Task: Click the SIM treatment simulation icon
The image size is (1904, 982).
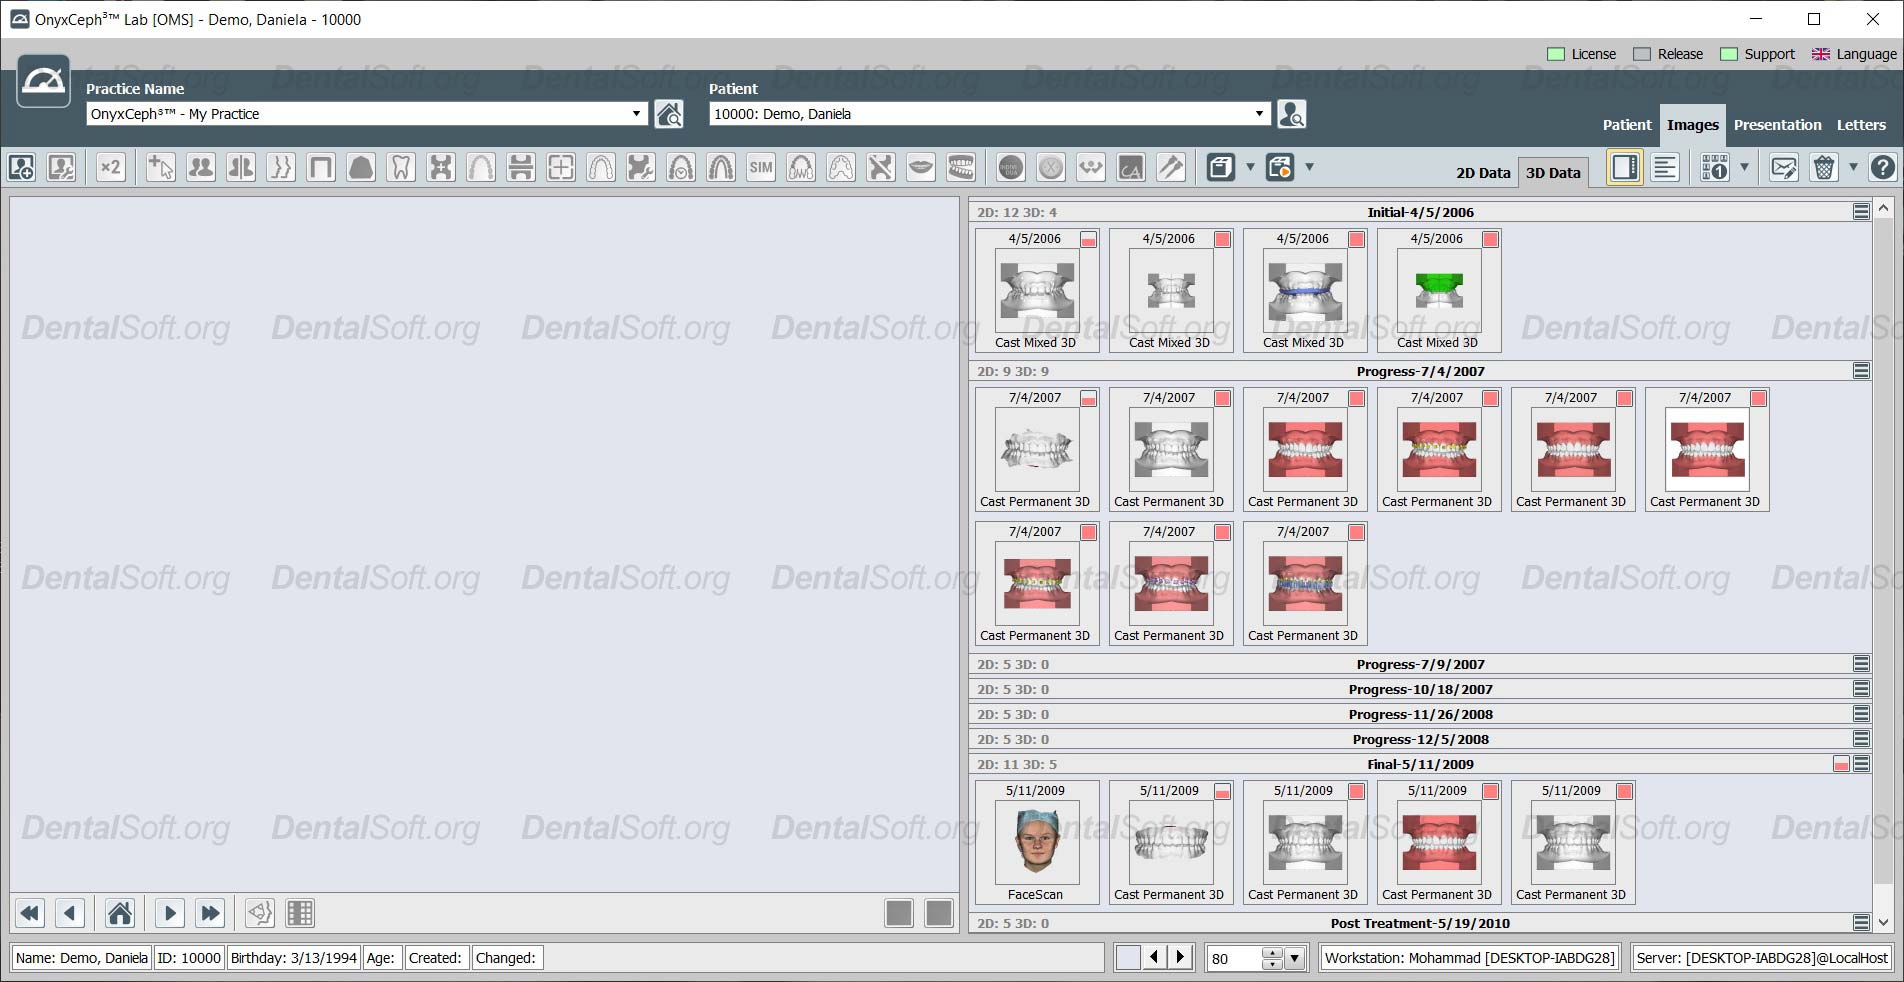Action: 761,167
